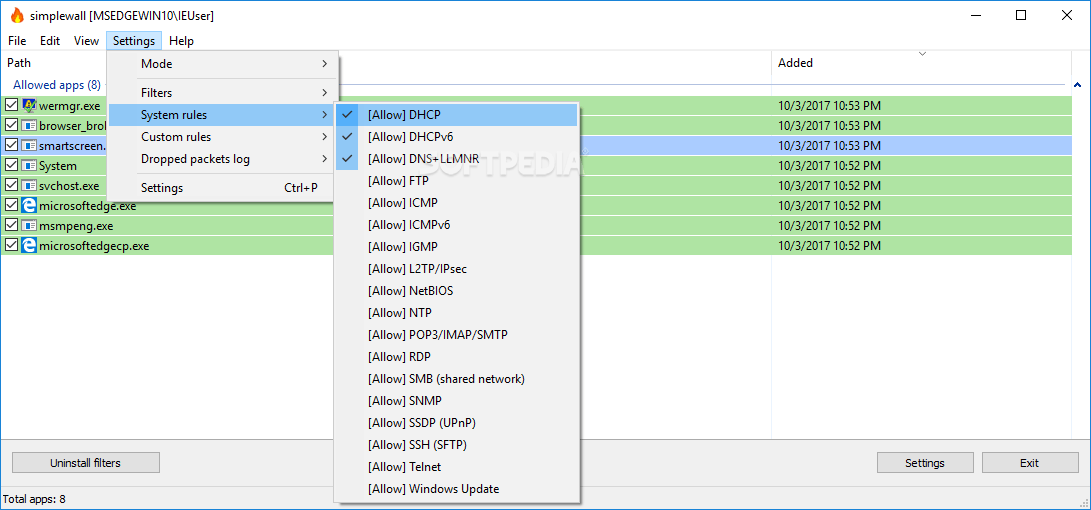Expand the Custom rules submenu

223,137
